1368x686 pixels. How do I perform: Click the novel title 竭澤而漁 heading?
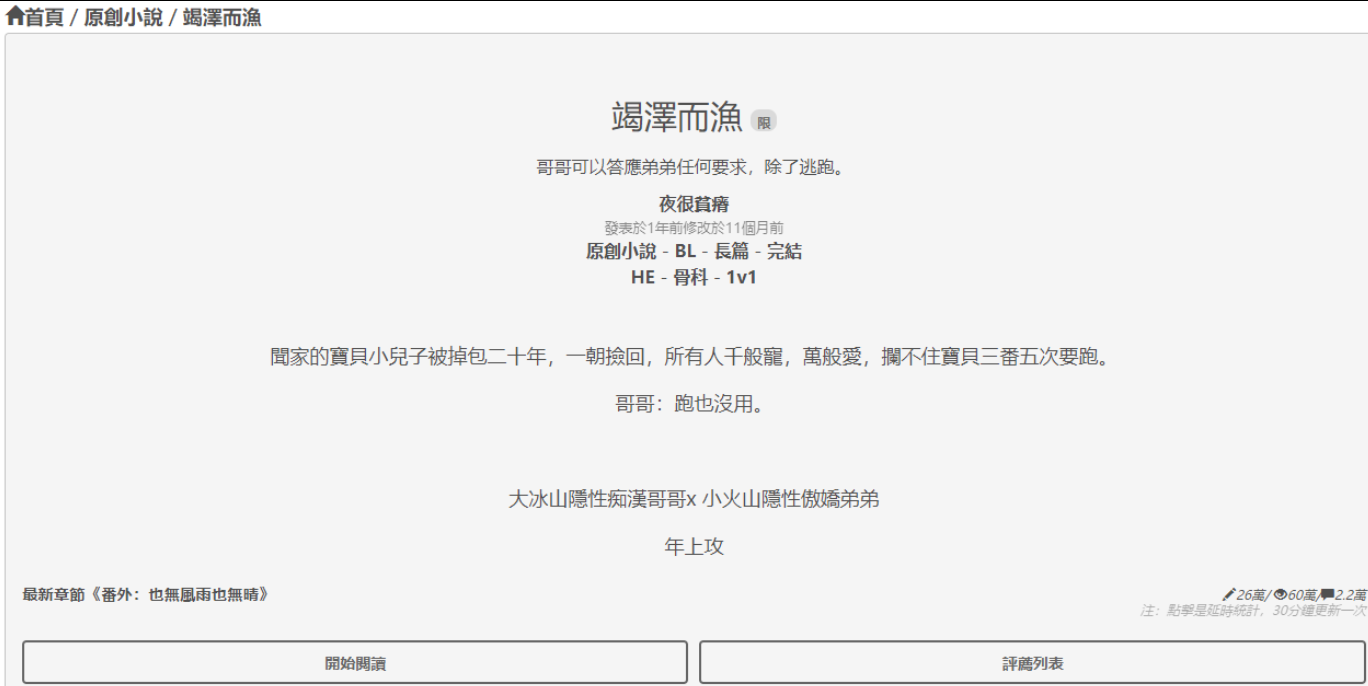pyautogui.click(x=677, y=118)
